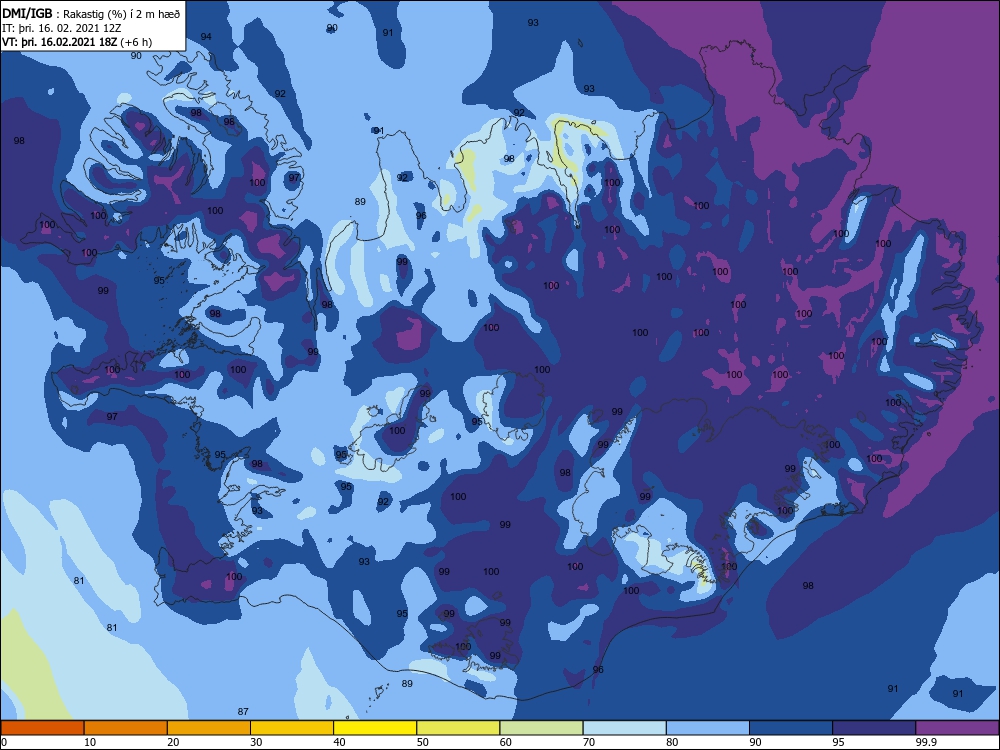Select the "IT: þri. 16. 02. 2021 12Z" line
Screen dimensions: 1000x750
point(61,28)
